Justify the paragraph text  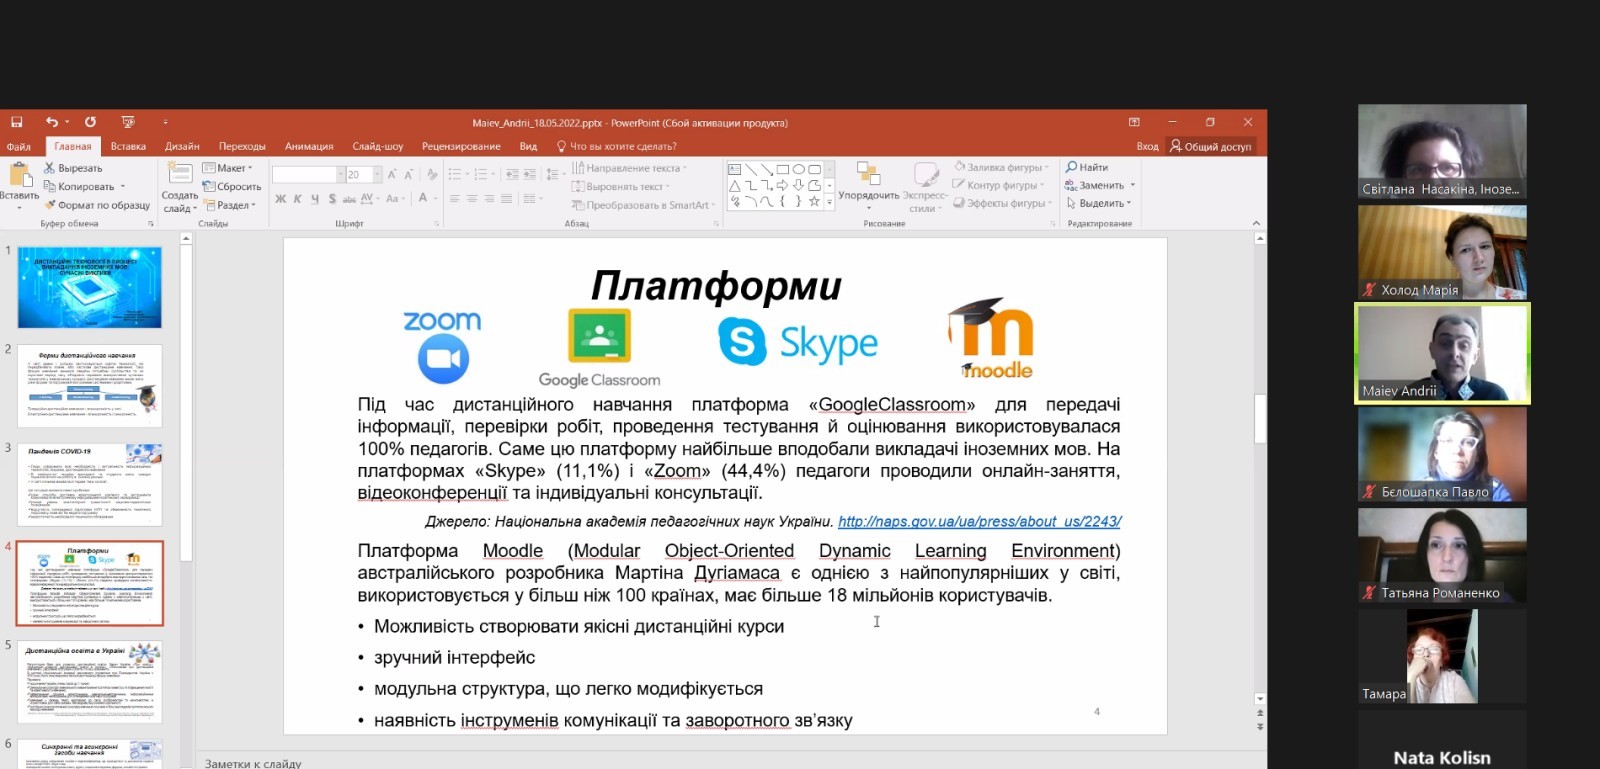506,199
